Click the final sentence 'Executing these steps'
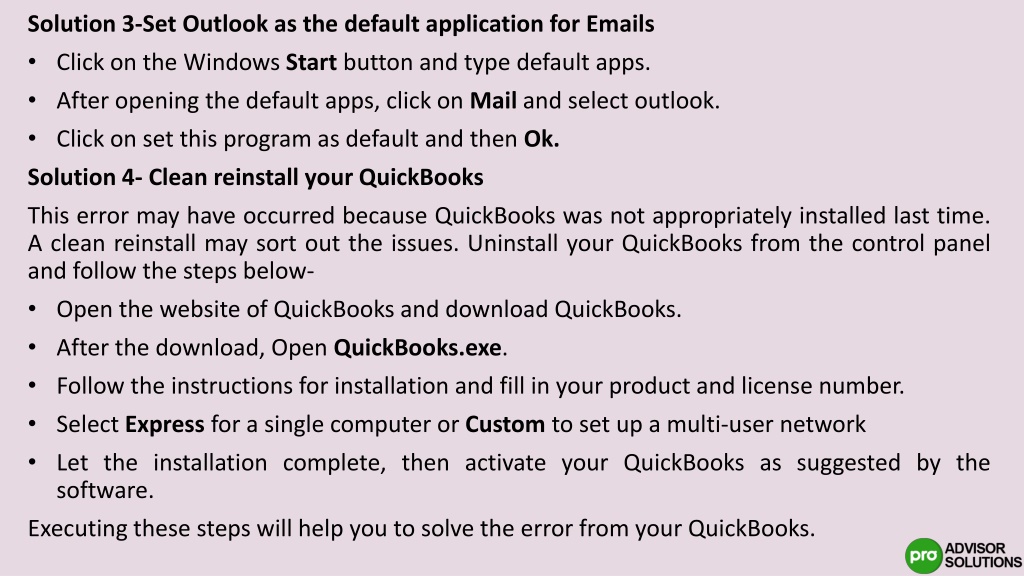 tap(421, 528)
